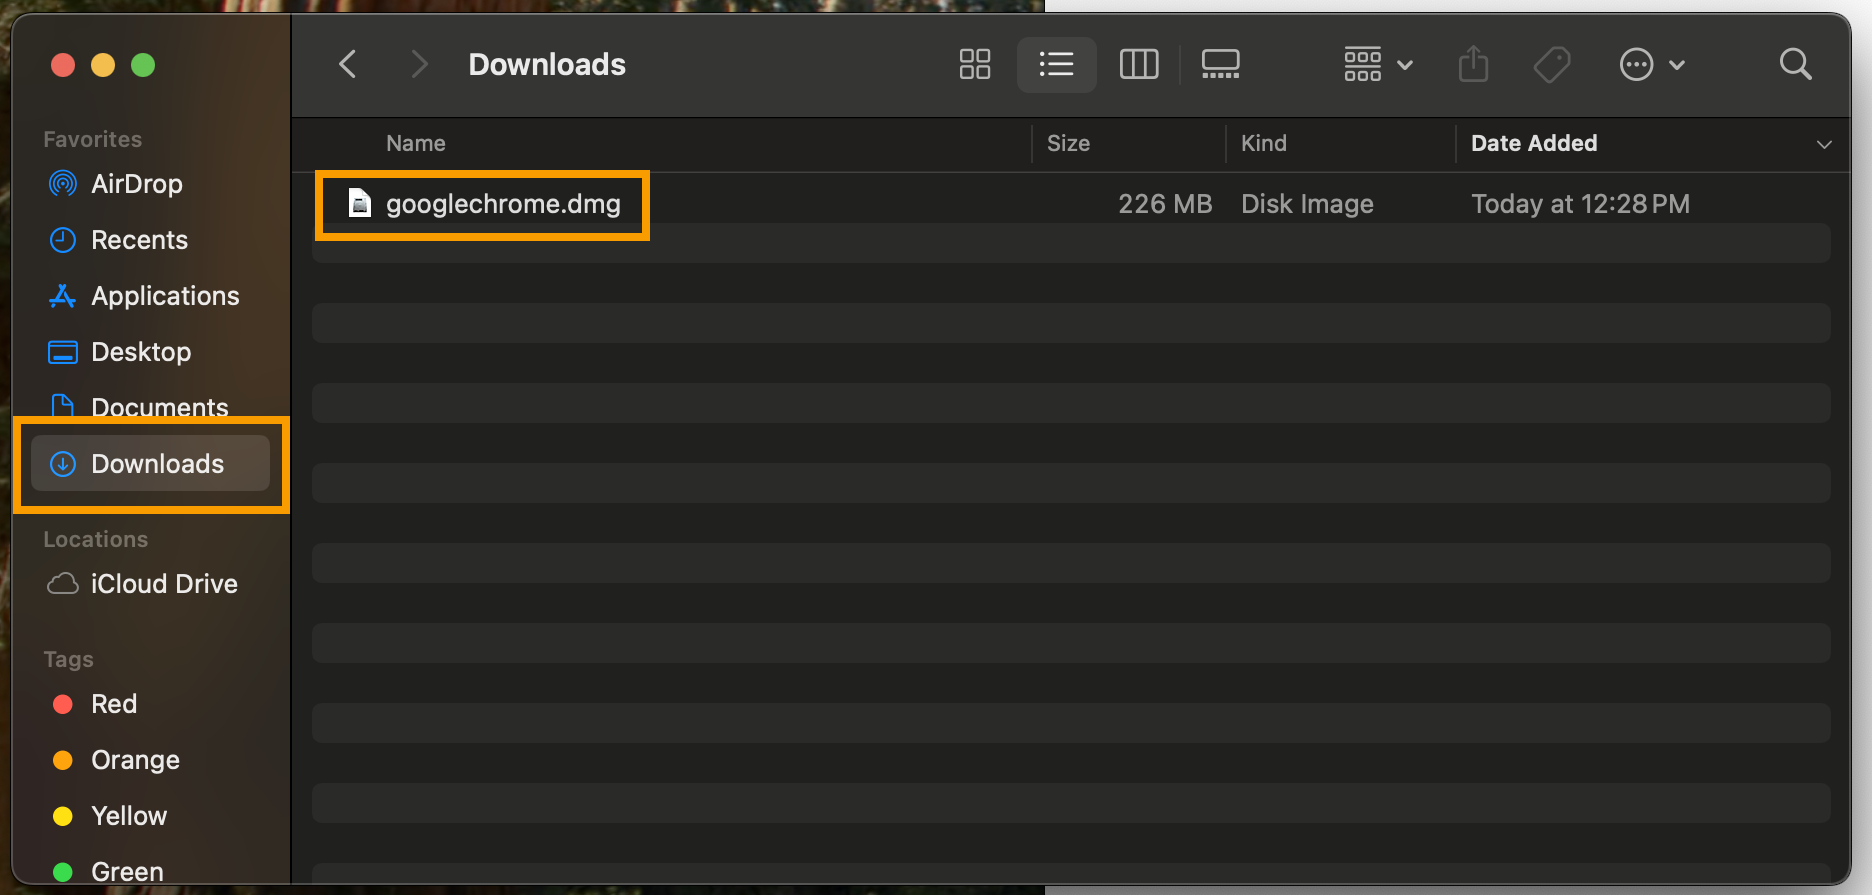Click the 226 MB size cell
1872x895 pixels.
coord(1165,204)
